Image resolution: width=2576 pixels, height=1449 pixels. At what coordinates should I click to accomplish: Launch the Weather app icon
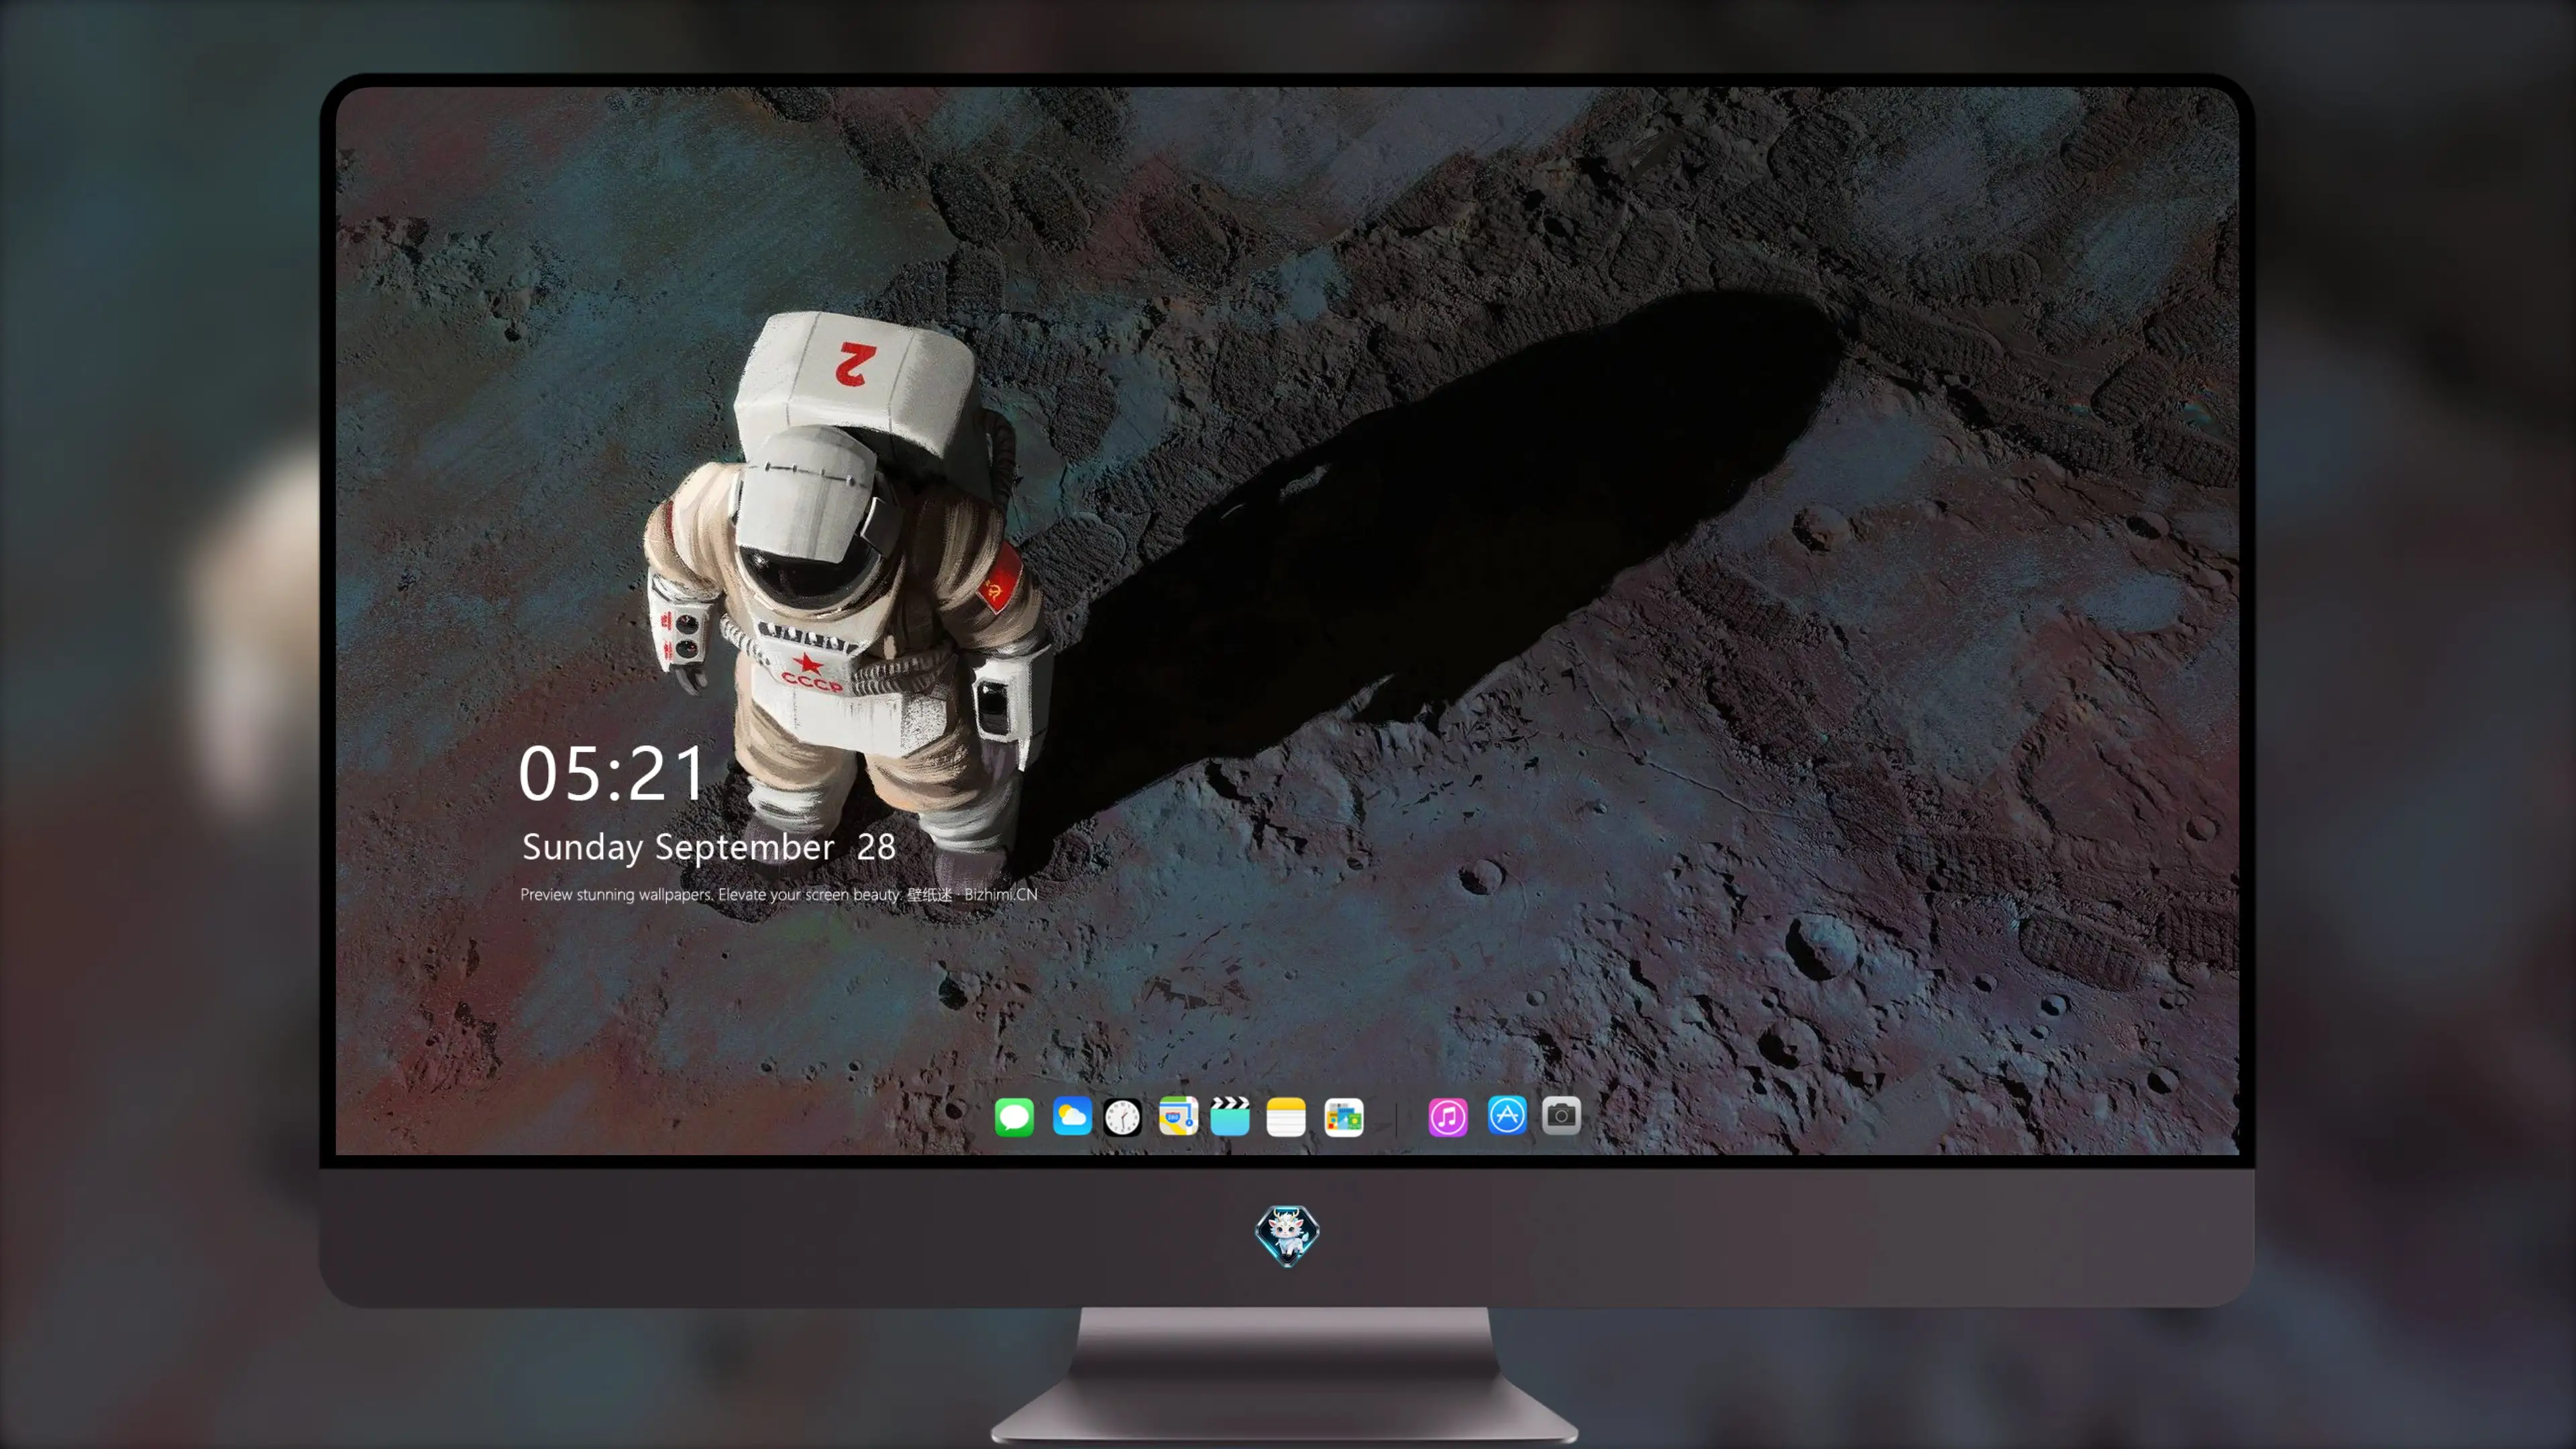pyautogui.click(x=1072, y=1116)
